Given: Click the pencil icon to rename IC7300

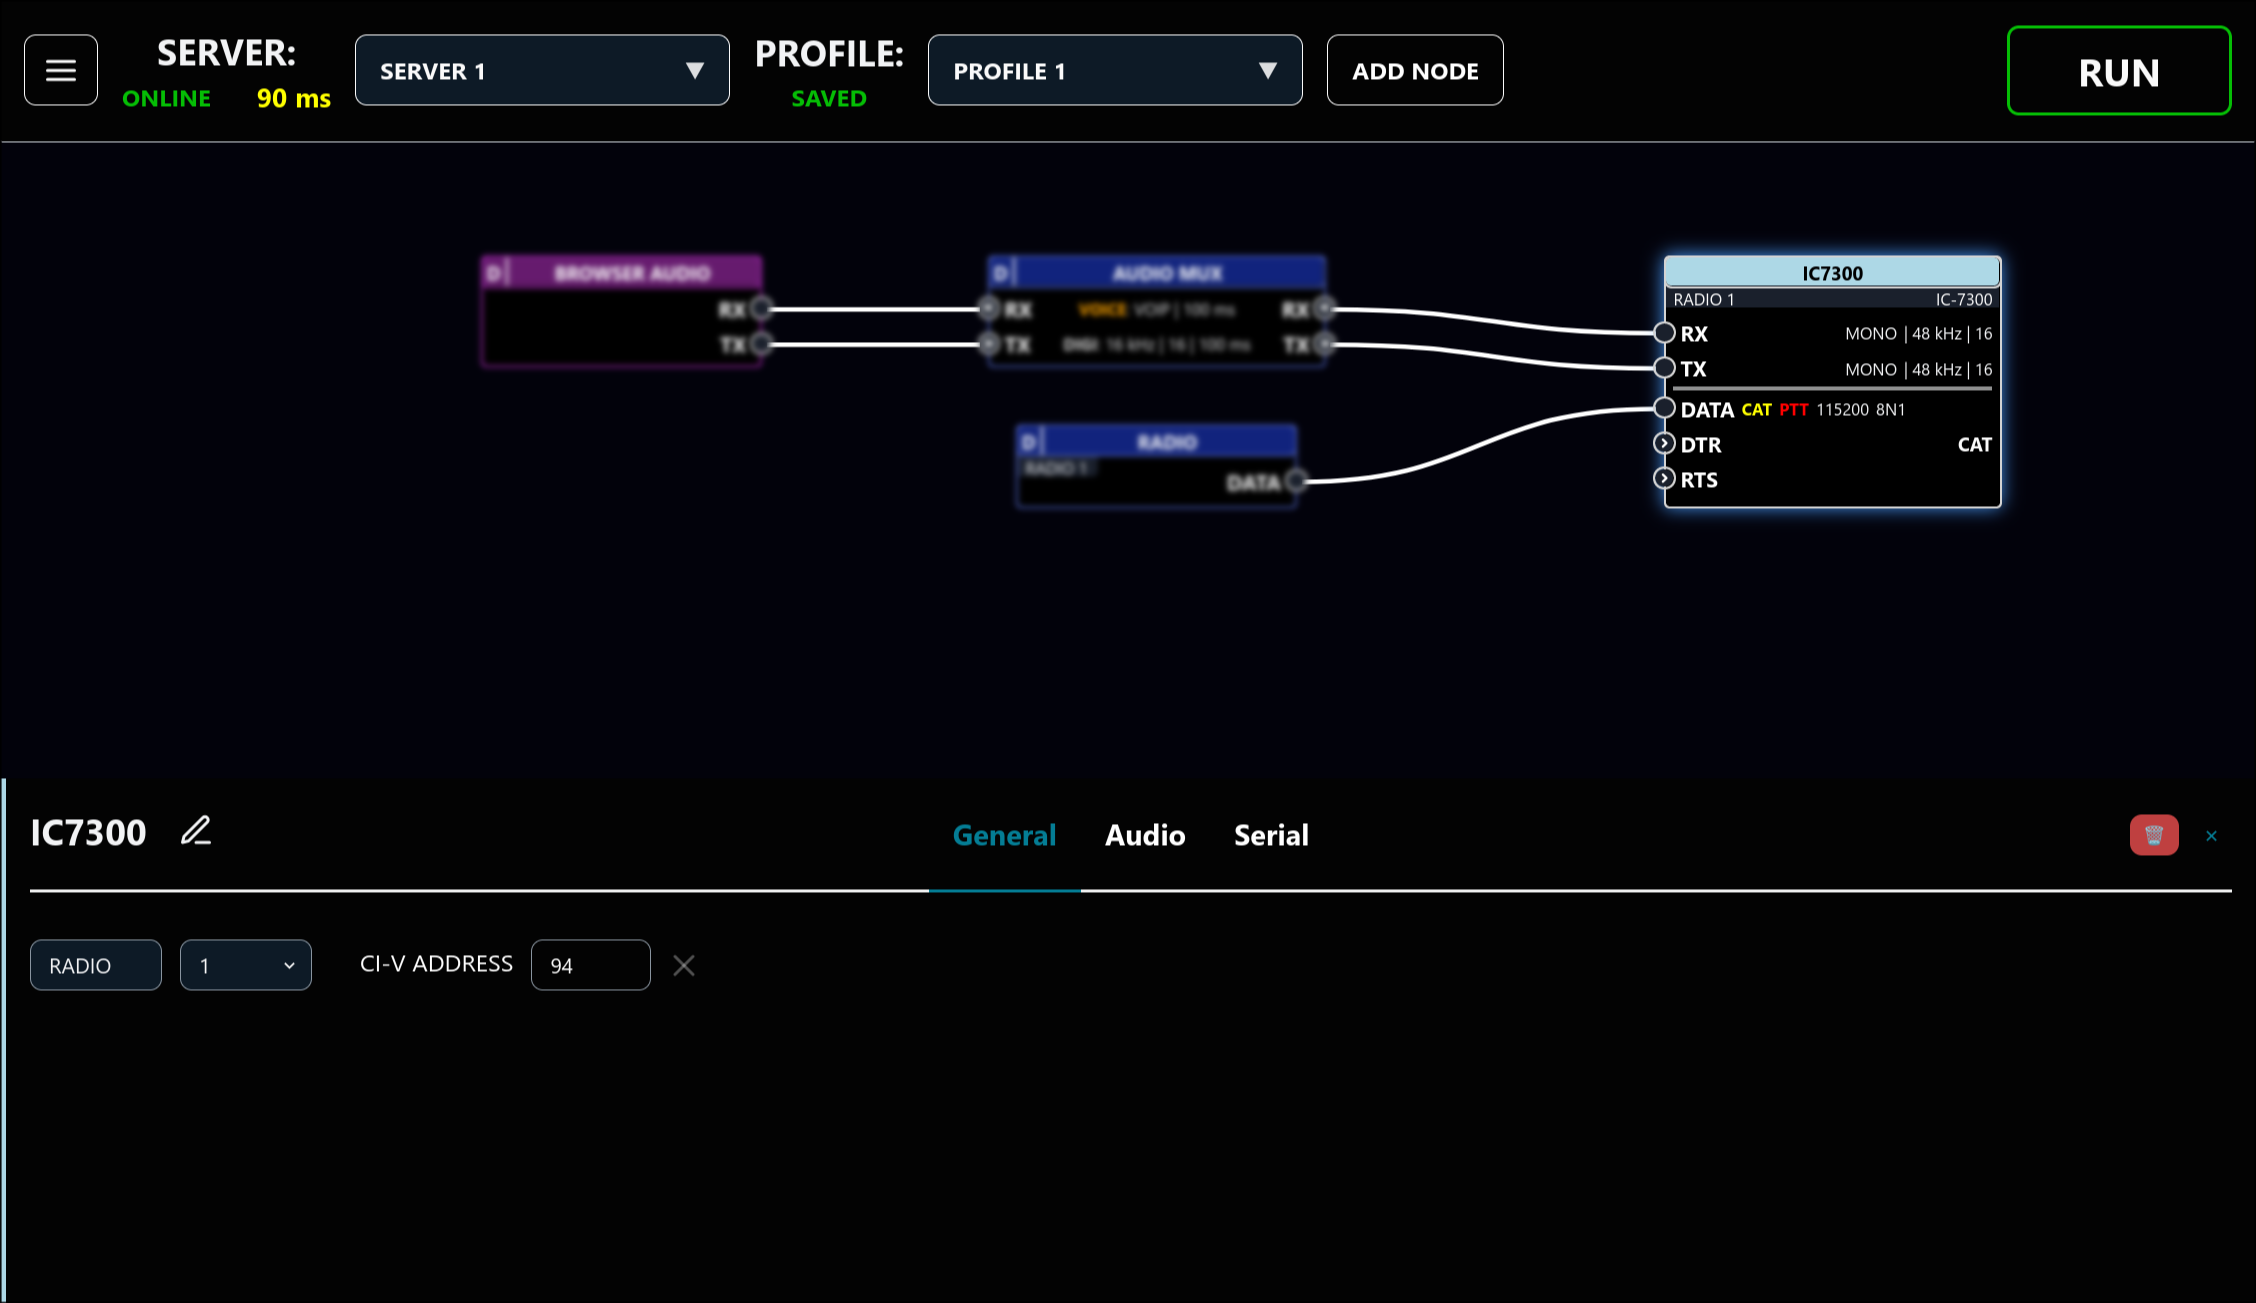Looking at the screenshot, I should click(x=196, y=831).
